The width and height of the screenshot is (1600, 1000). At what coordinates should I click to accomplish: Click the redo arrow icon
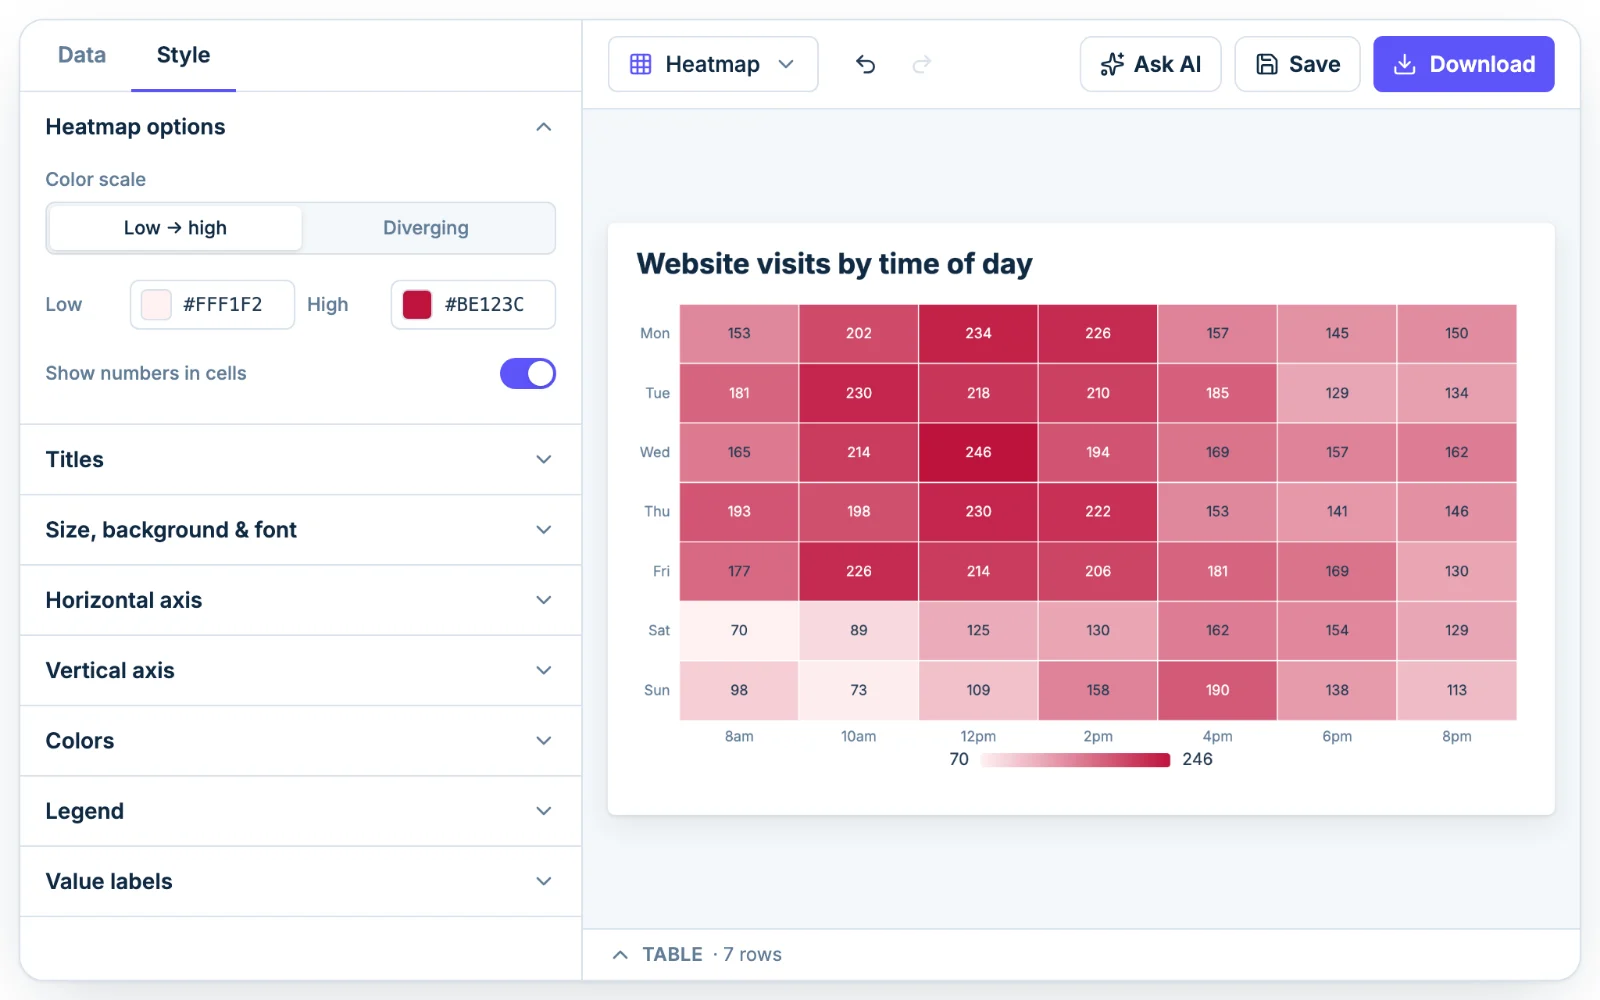(x=922, y=64)
